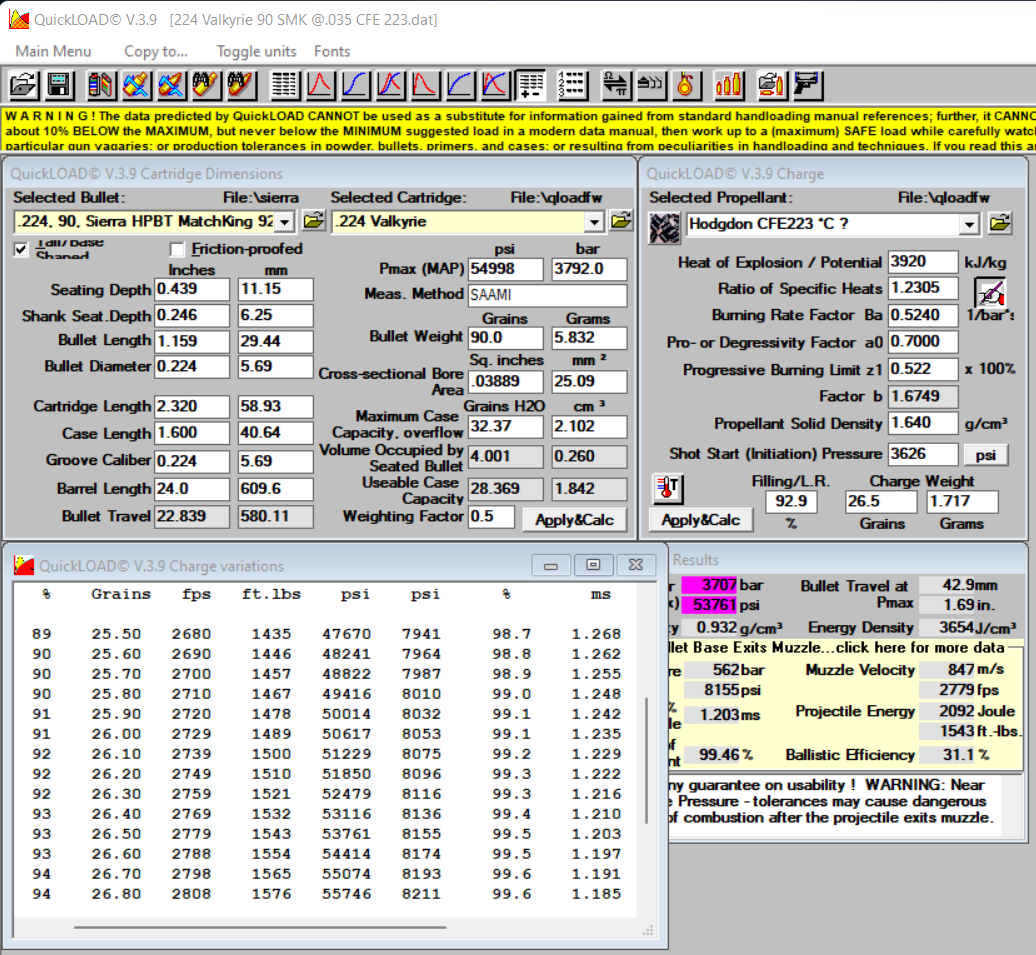Click the Seating Depth inches field
Screen dimensions: 1036x955
(192, 289)
